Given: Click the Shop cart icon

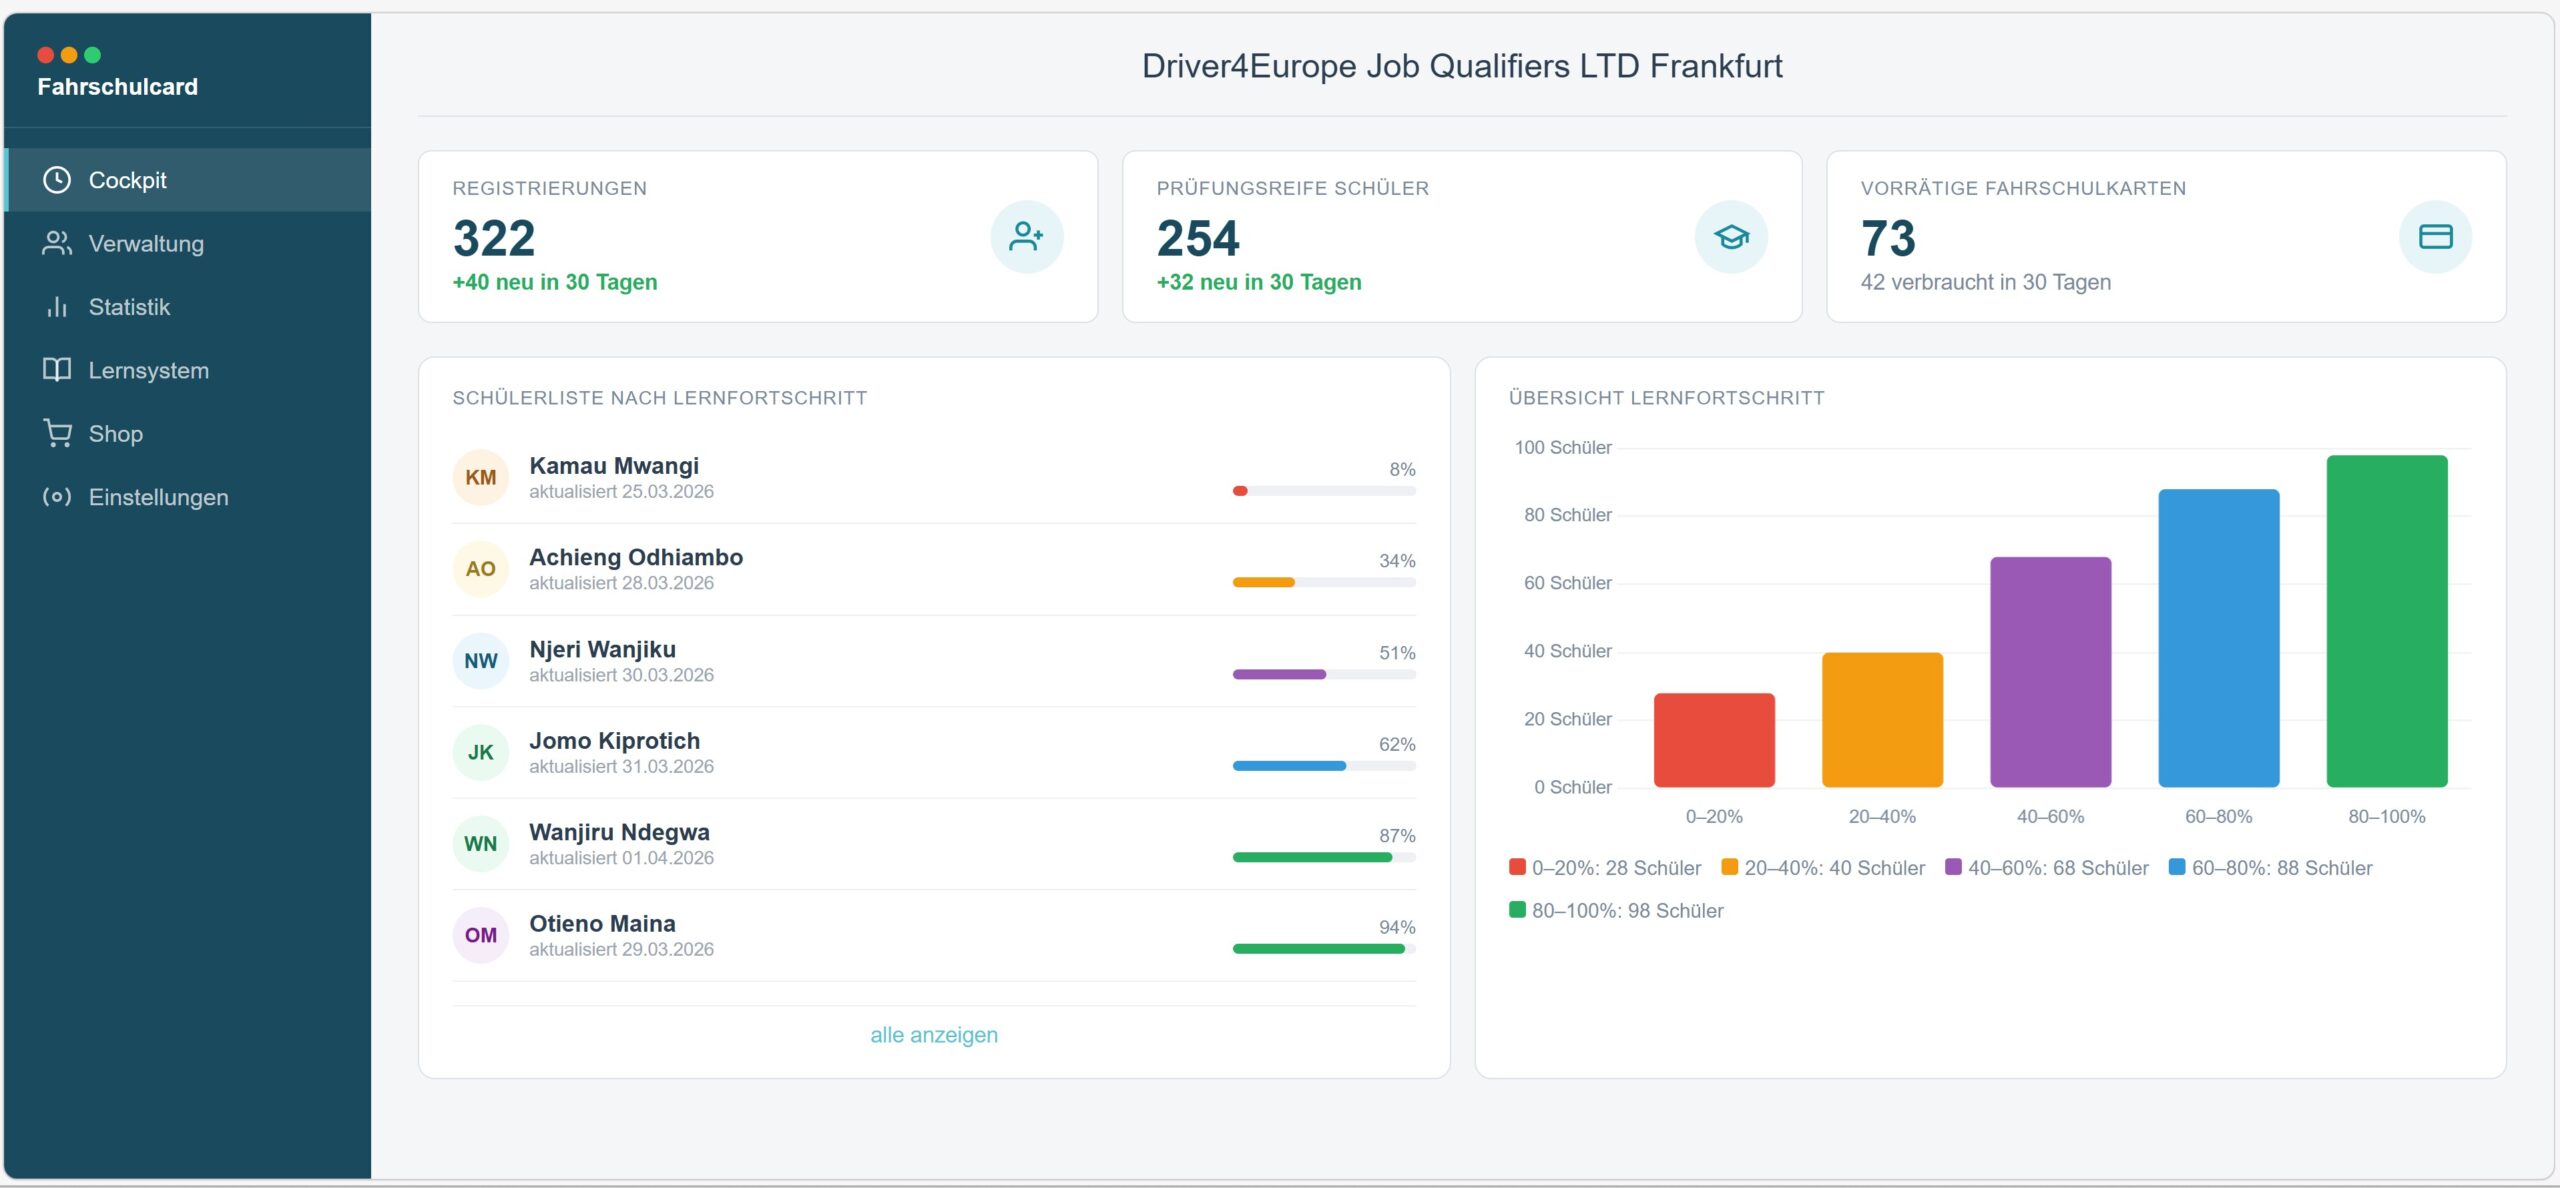Looking at the screenshot, I should point(57,434).
